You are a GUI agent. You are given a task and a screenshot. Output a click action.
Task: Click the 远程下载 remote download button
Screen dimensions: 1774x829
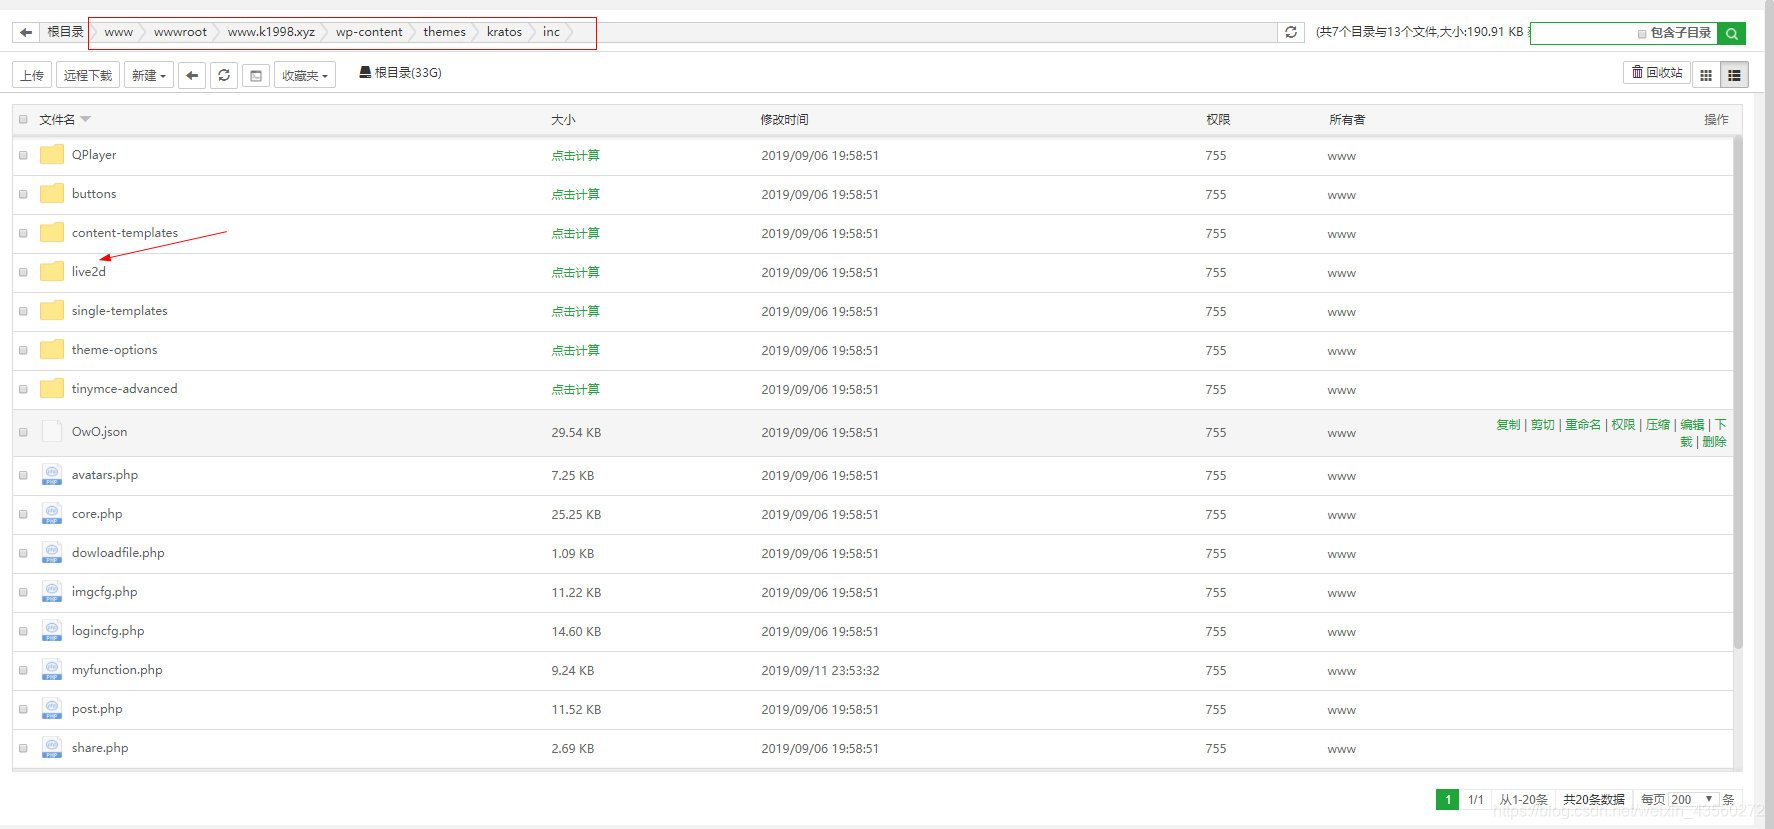88,75
